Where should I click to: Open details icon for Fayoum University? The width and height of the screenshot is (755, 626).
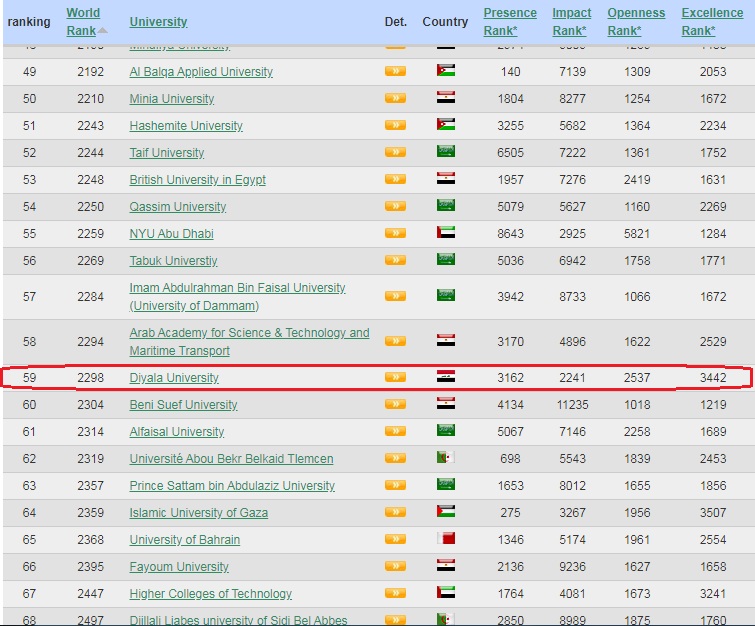tap(395, 566)
